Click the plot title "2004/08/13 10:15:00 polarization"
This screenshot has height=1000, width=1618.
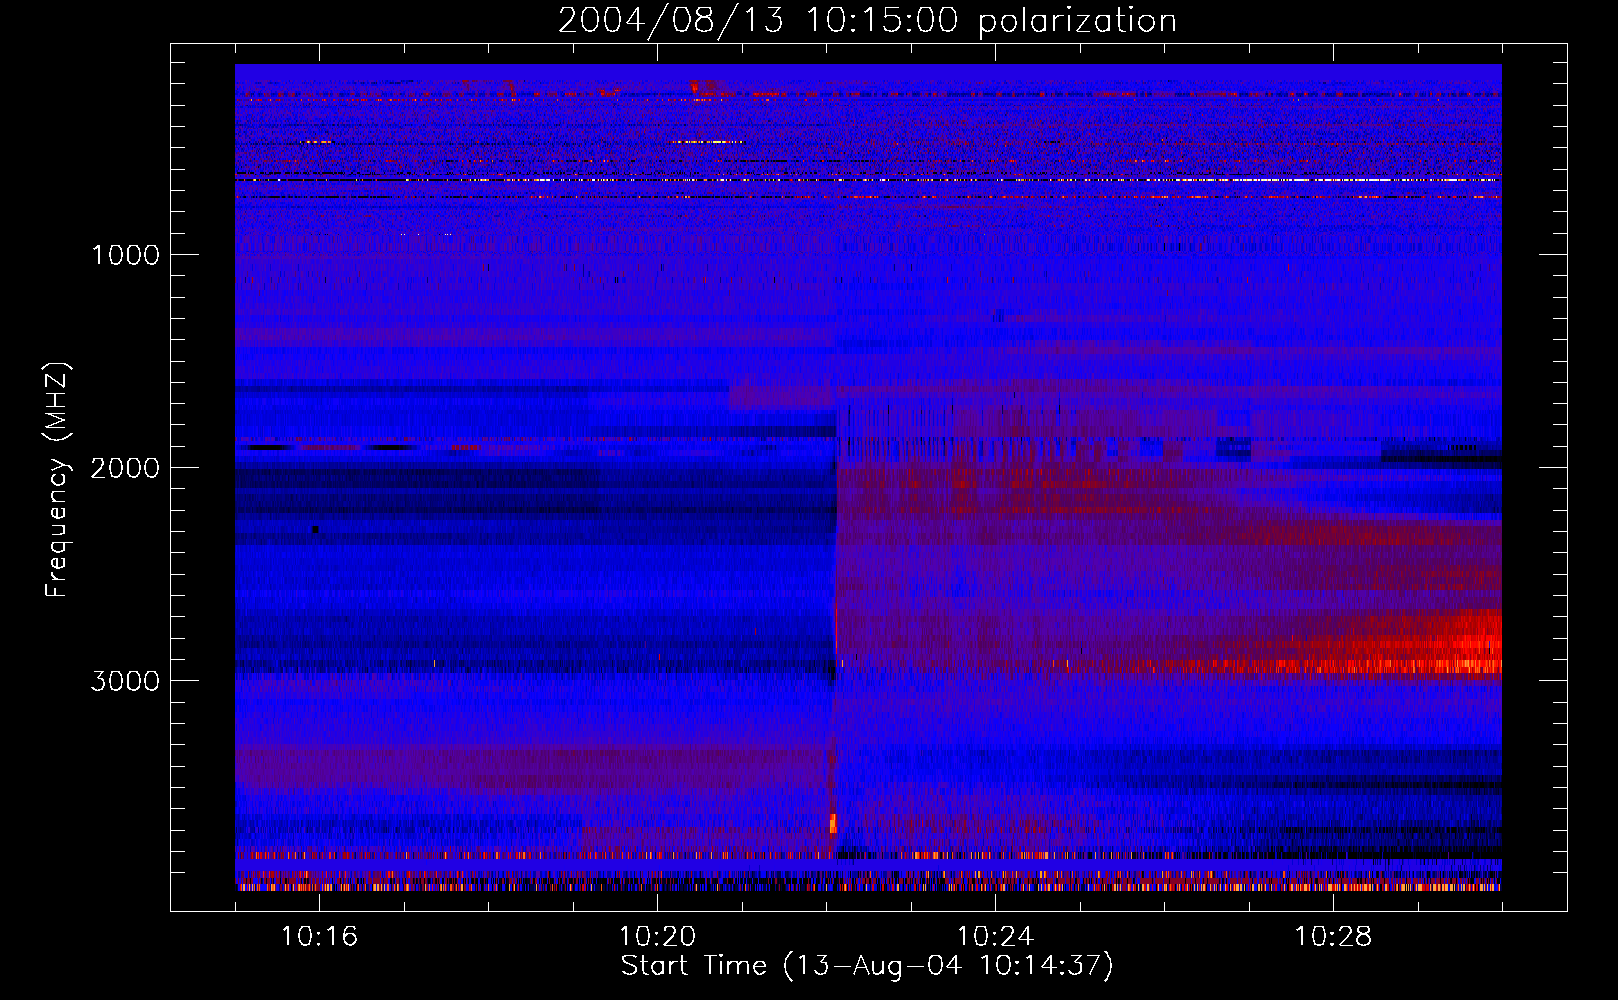[x=867, y=20]
